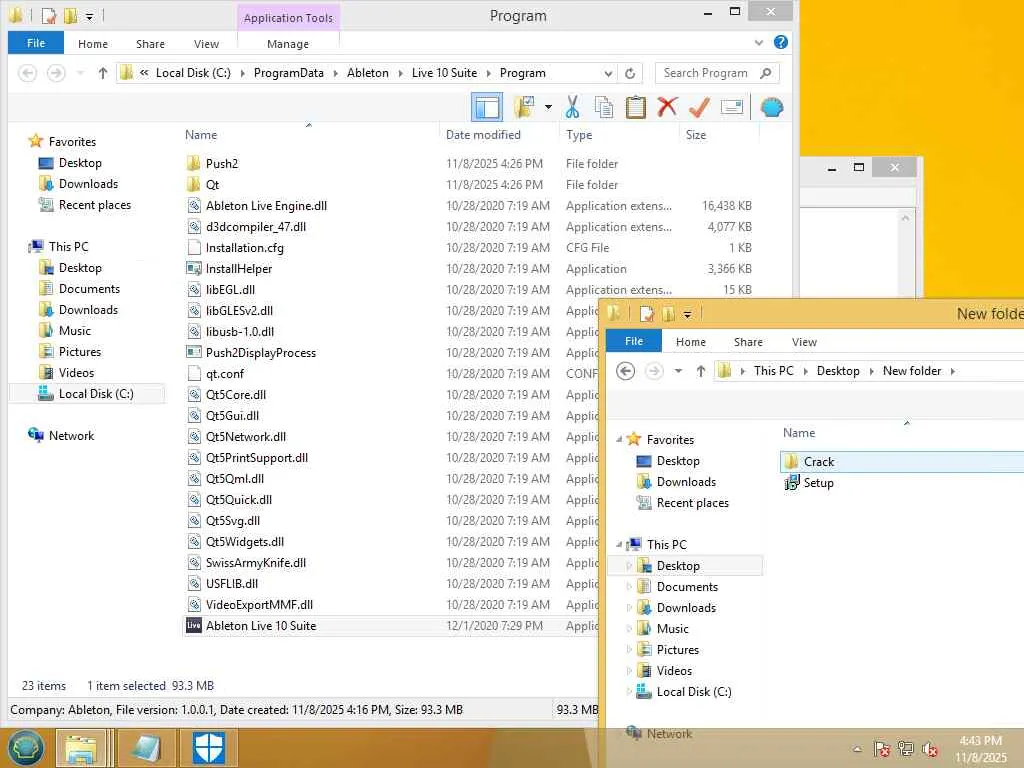Open the View tab in New folder window
This screenshot has width=1024, height=768.
tap(804, 342)
